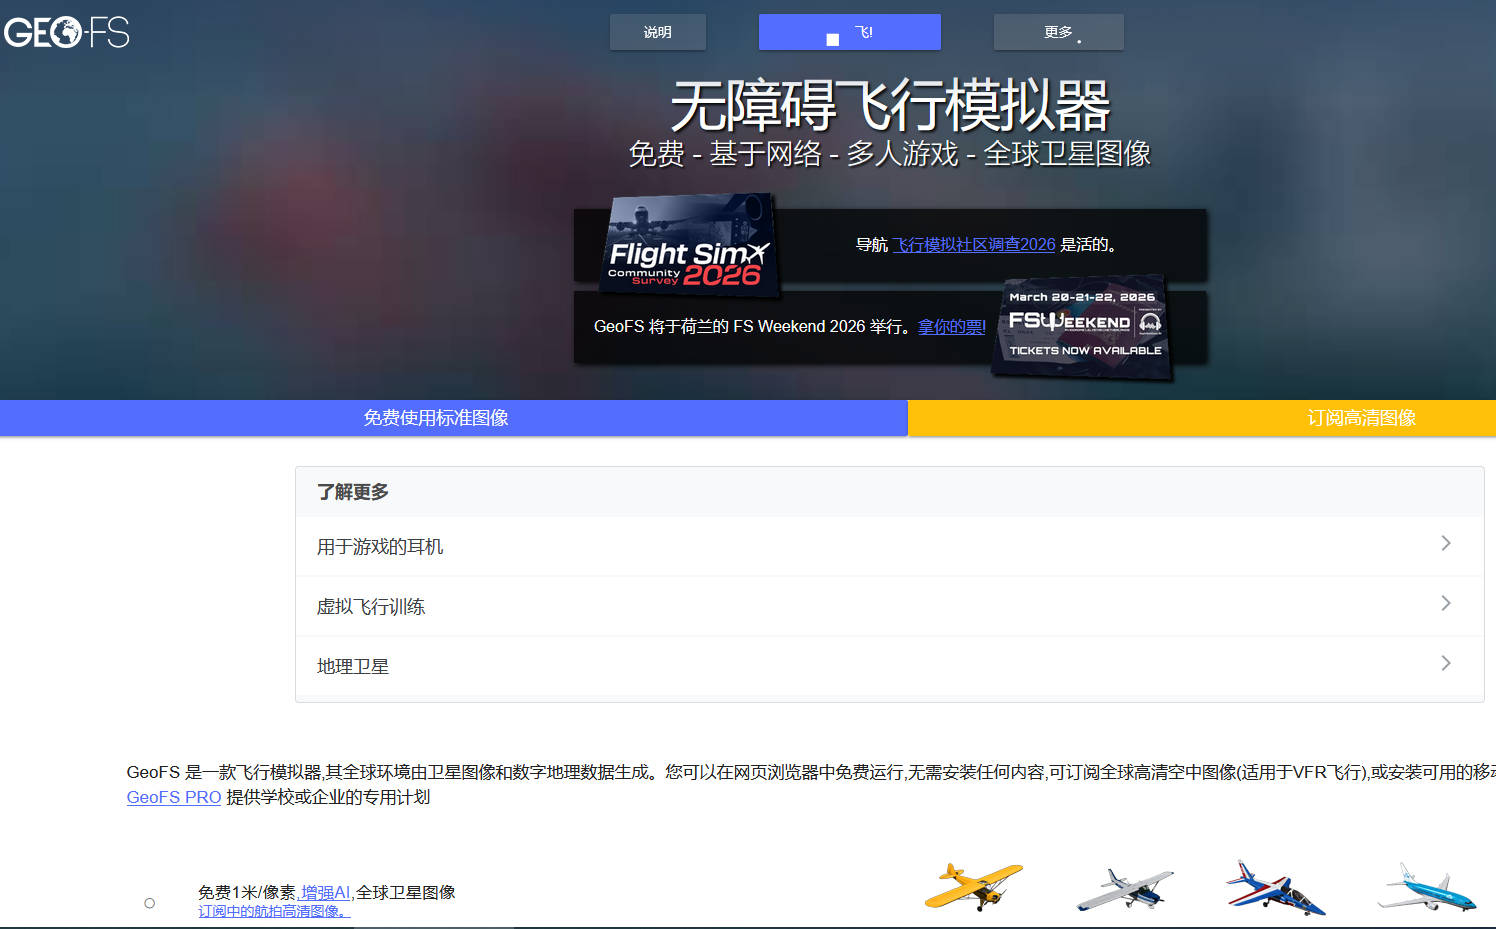
Task: Click the FS Weekend tickets banner image
Action: coord(1082,325)
